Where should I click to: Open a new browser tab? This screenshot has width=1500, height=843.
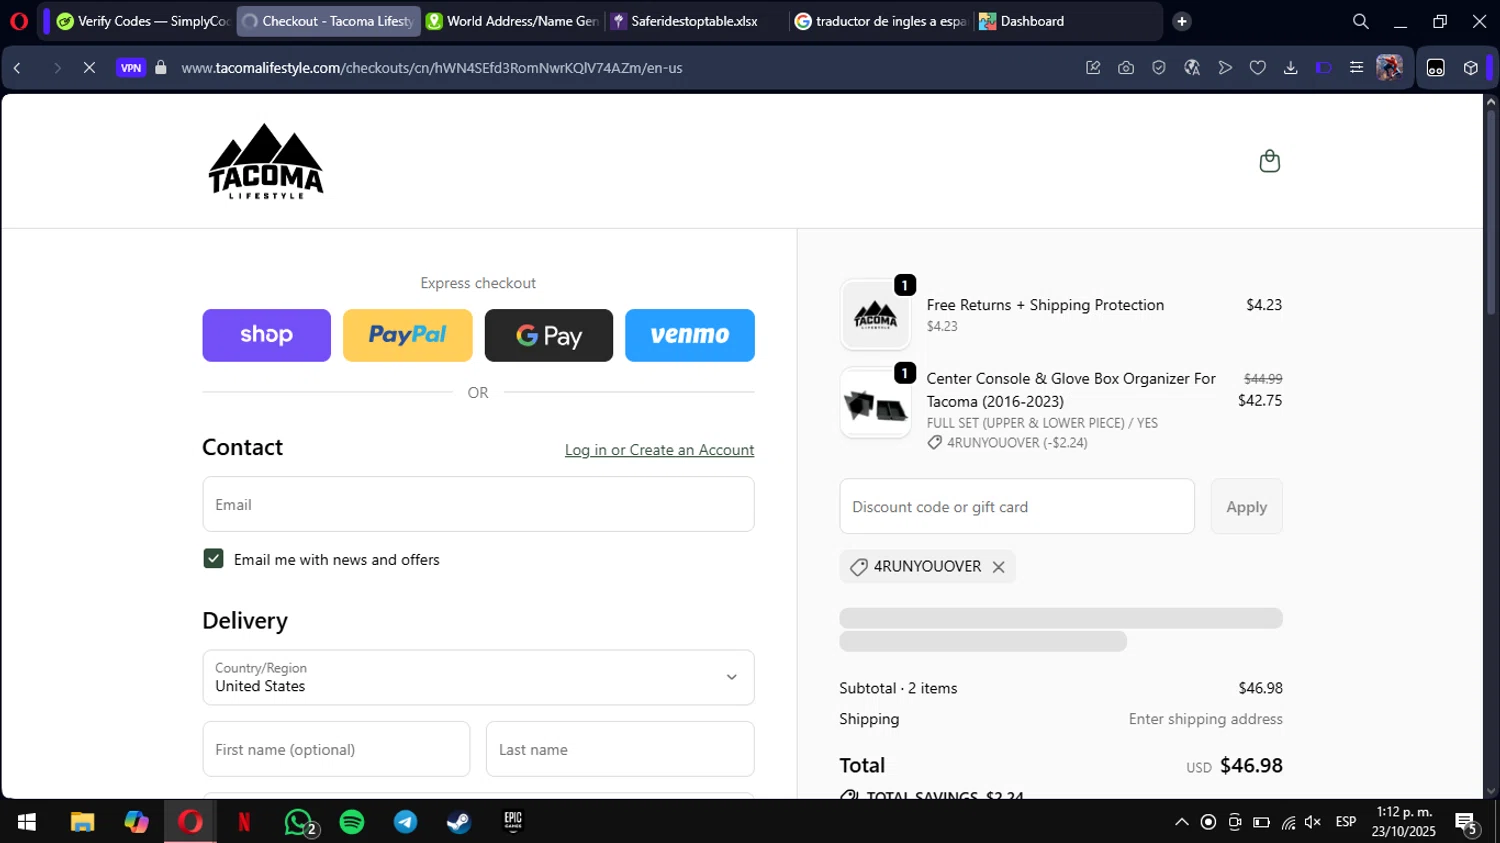pyautogui.click(x=1182, y=21)
